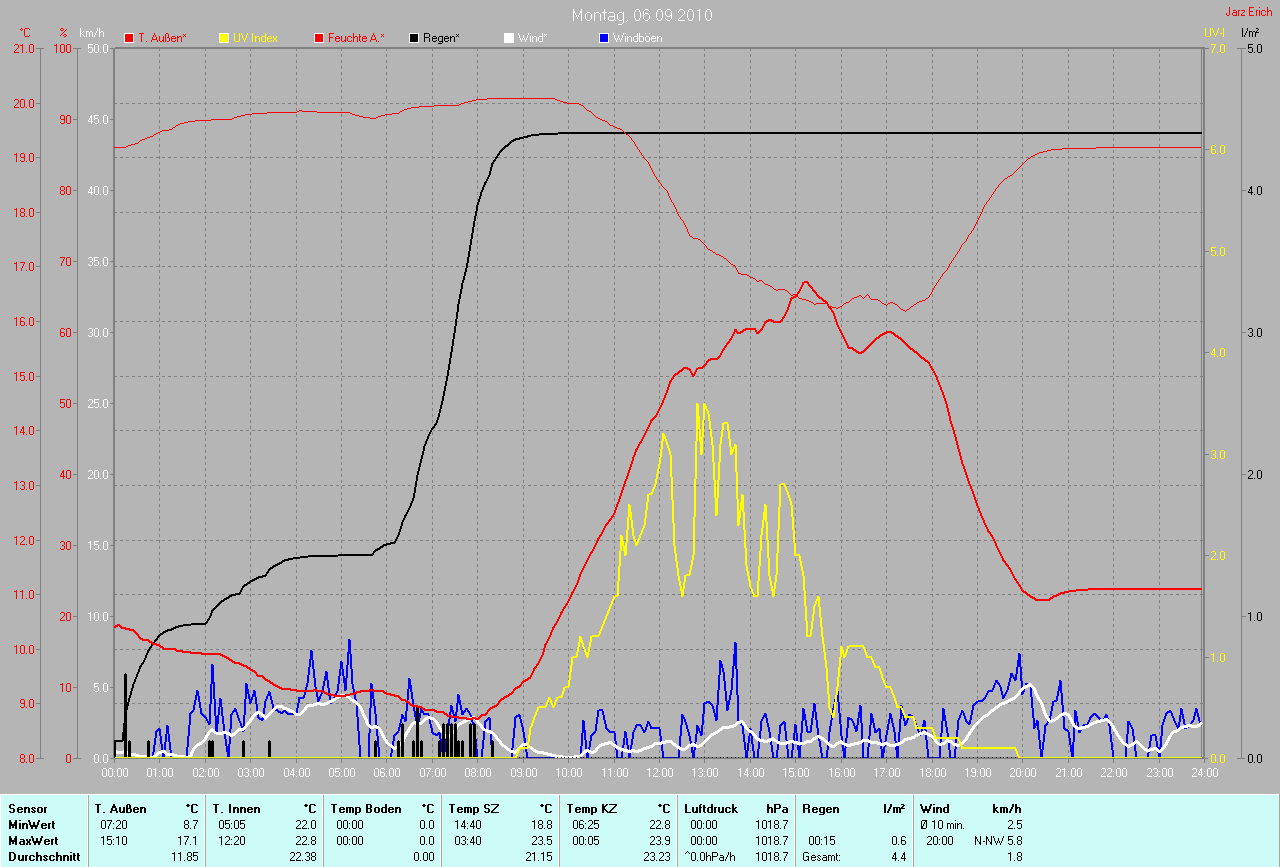Click the 'Temp Boden' column header
The height and width of the screenshot is (867, 1280).
[x=366, y=808]
